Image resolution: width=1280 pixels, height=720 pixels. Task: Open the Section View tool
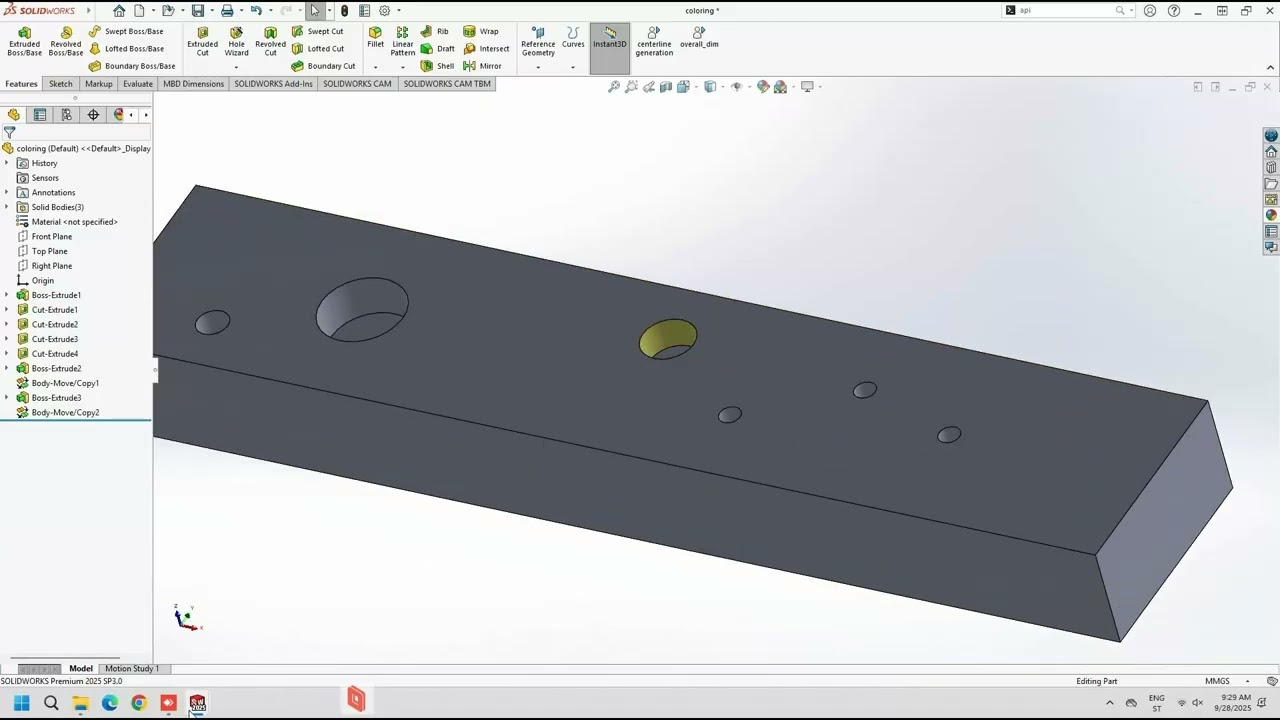(x=666, y=87)
